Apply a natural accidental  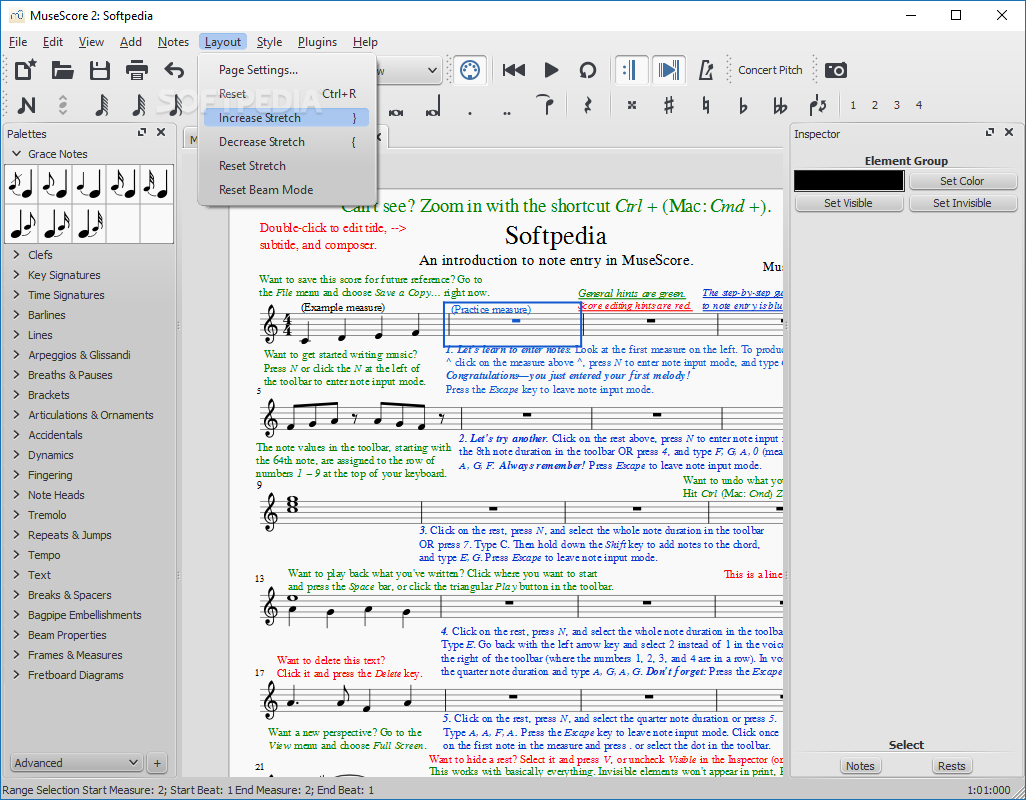[x=706, y=105]
